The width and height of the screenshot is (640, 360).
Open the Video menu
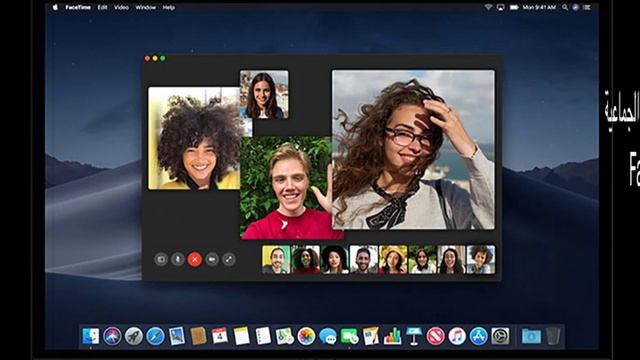tap(121, 7)
